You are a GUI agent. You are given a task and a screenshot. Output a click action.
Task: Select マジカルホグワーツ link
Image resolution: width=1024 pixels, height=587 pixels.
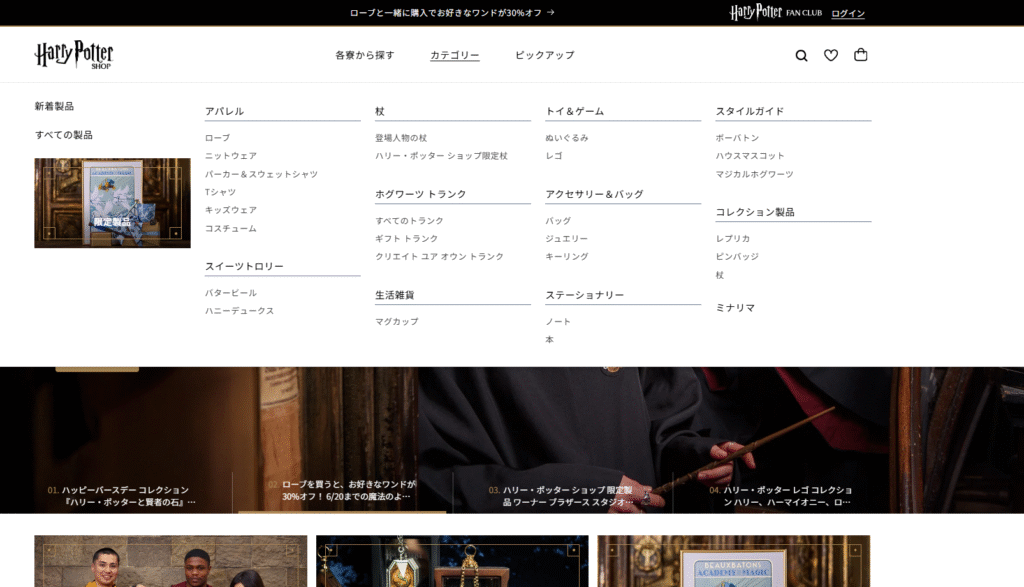click(754, 174)
